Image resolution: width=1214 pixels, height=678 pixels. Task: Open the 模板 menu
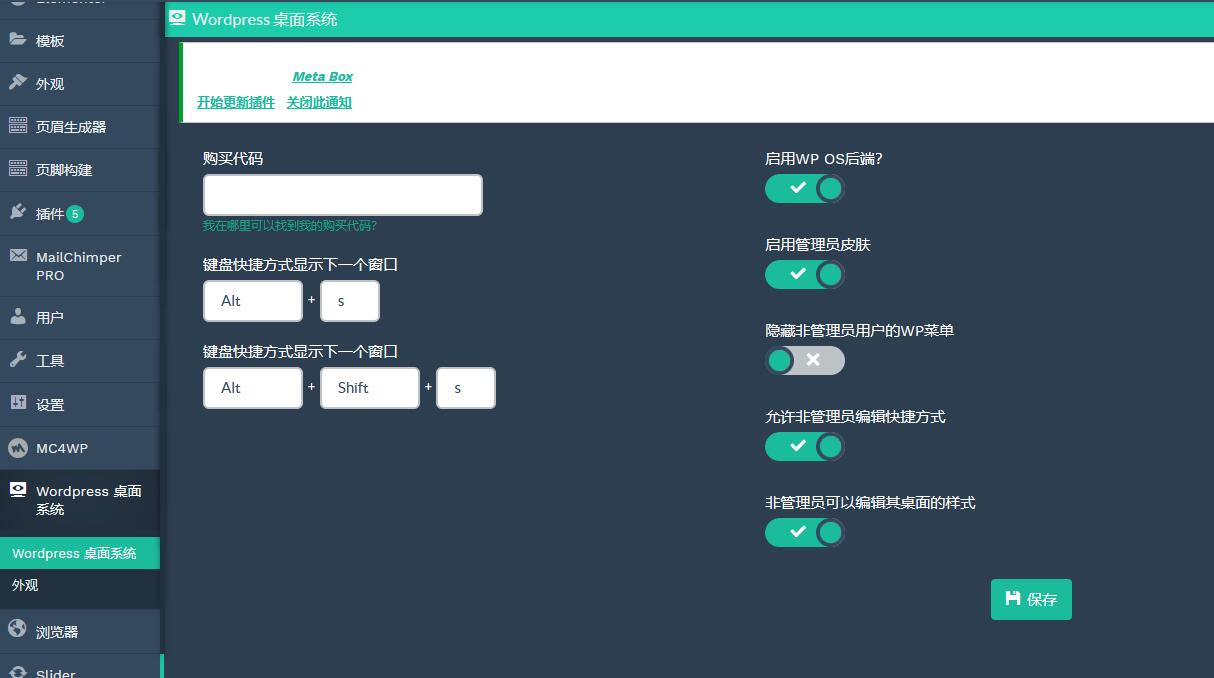coord(80,41)
